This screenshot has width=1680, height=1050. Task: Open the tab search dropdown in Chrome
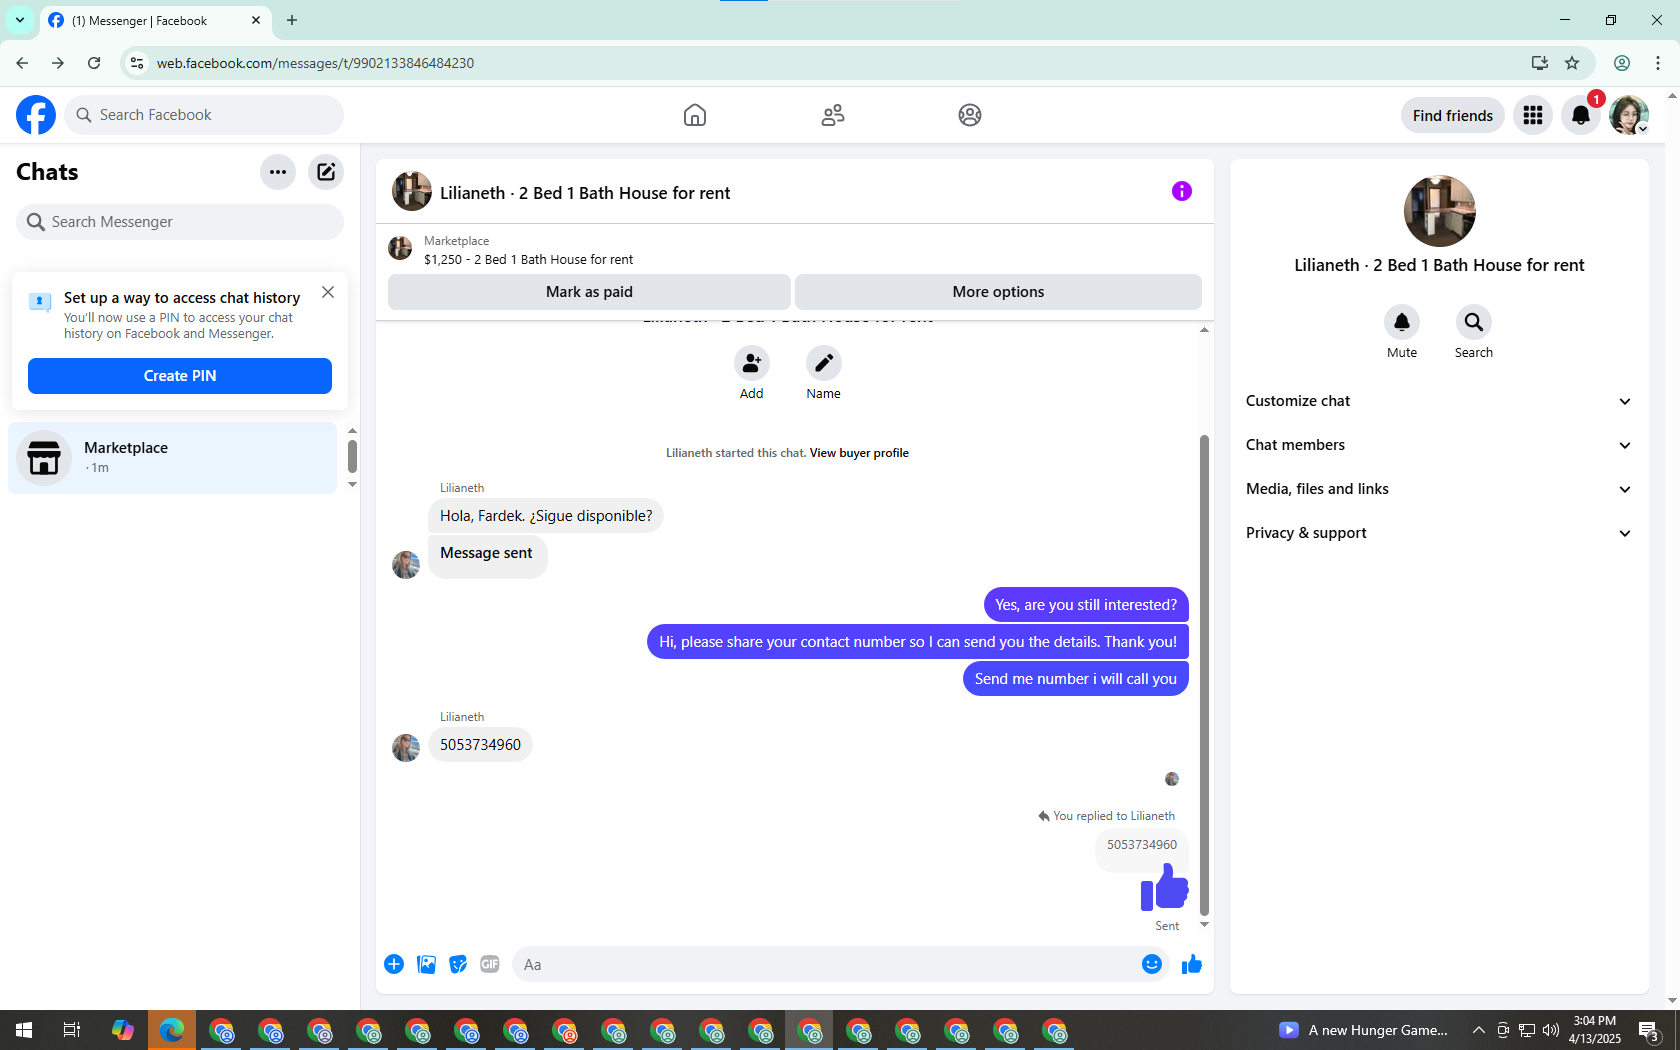tap(20, 20)
